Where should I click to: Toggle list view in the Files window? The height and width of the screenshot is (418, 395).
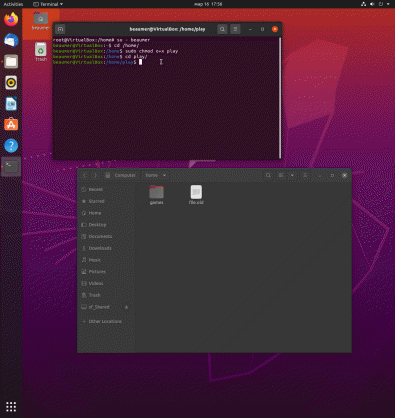pyautogui.click(x=281, y=175)
